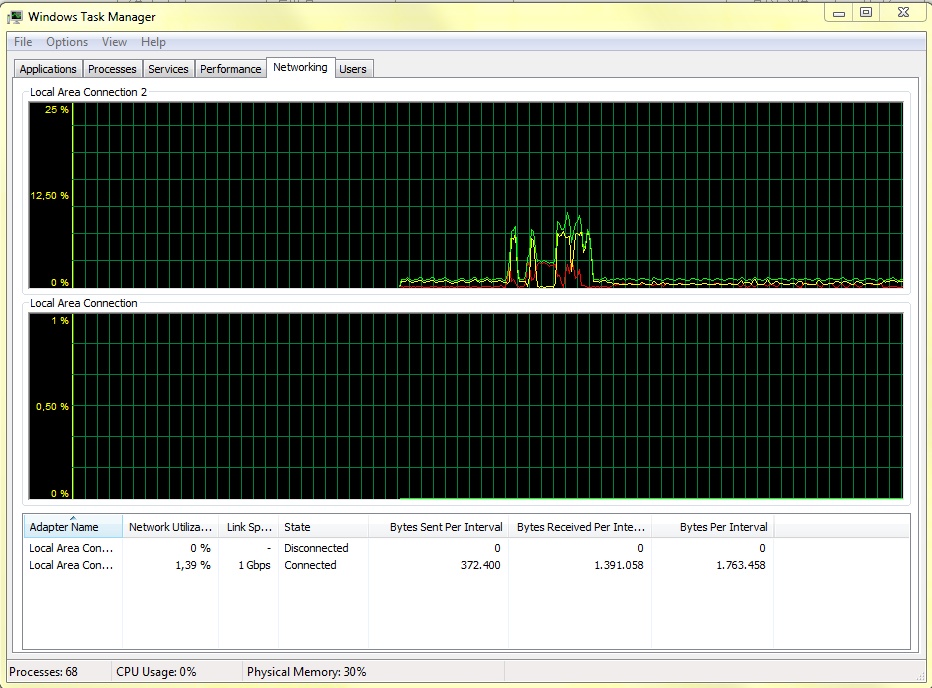The height and width of the screenshot is (688, 932).
Task: Sort by Bytes Per Interval header
Action: (713, 527)
